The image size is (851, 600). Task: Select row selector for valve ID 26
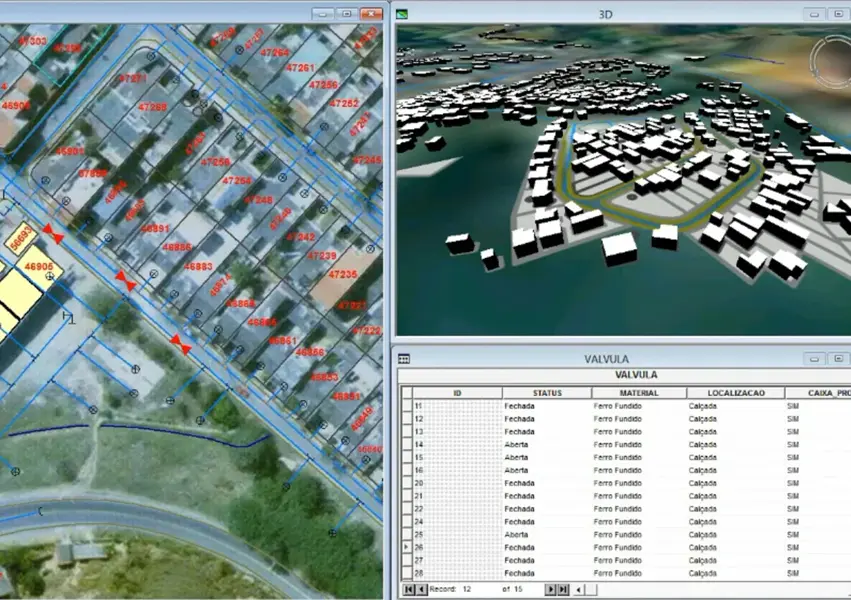407,547
